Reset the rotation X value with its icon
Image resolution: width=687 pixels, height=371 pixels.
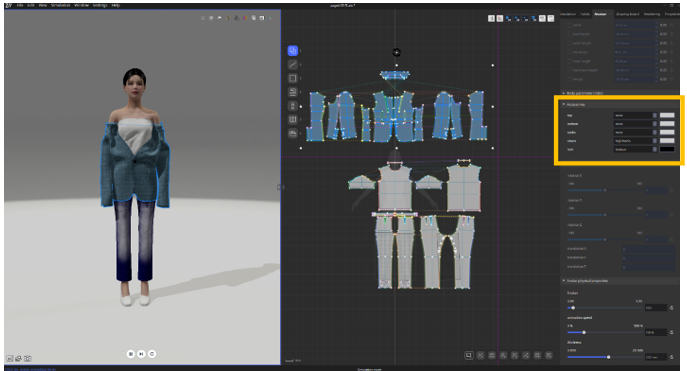pyautogui.click(x=671, y=190)
